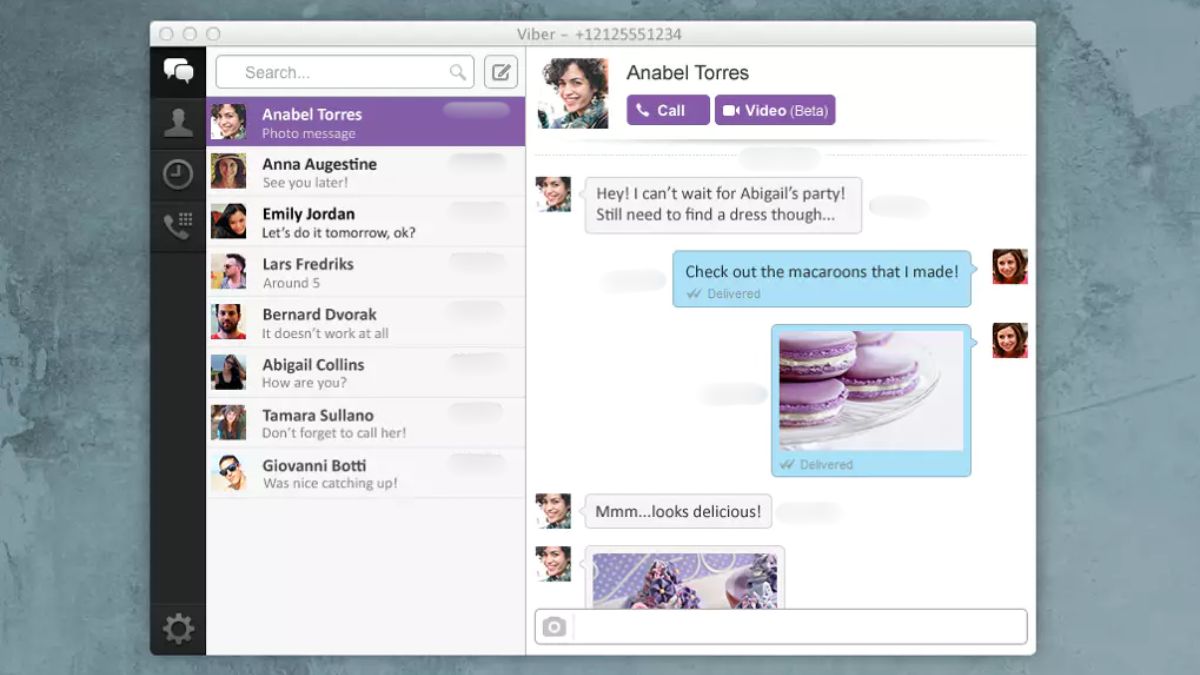
Task: Click sender avatar beside the macaroons photo
Action: pos(1010,340)
